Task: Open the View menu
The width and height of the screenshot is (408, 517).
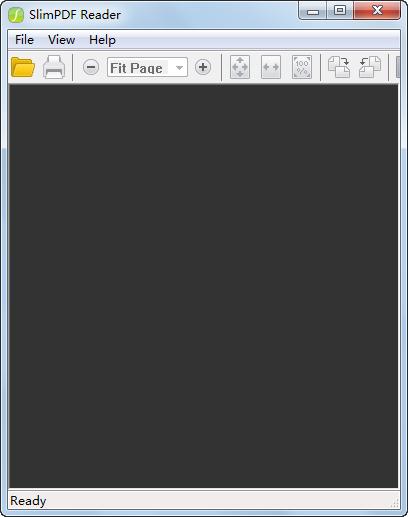Action: coord(61,40)
